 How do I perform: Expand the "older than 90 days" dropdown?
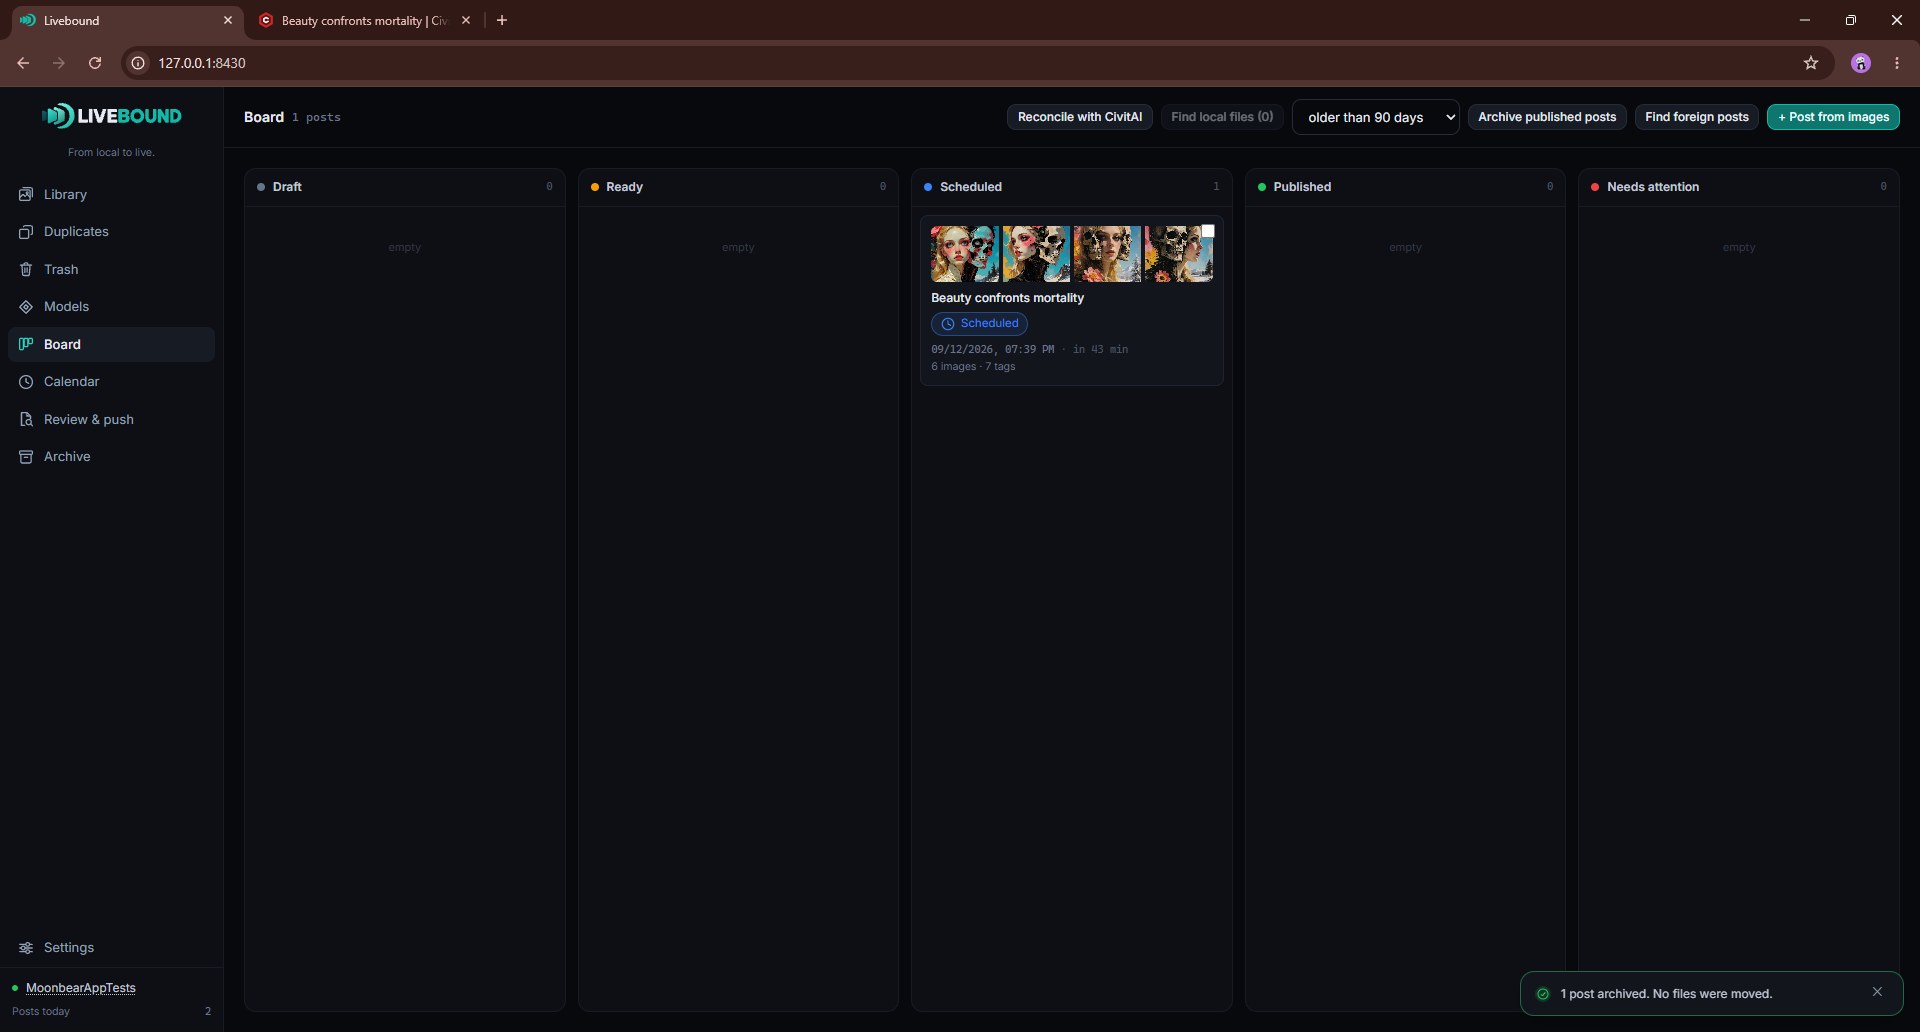coord(1376,117)
